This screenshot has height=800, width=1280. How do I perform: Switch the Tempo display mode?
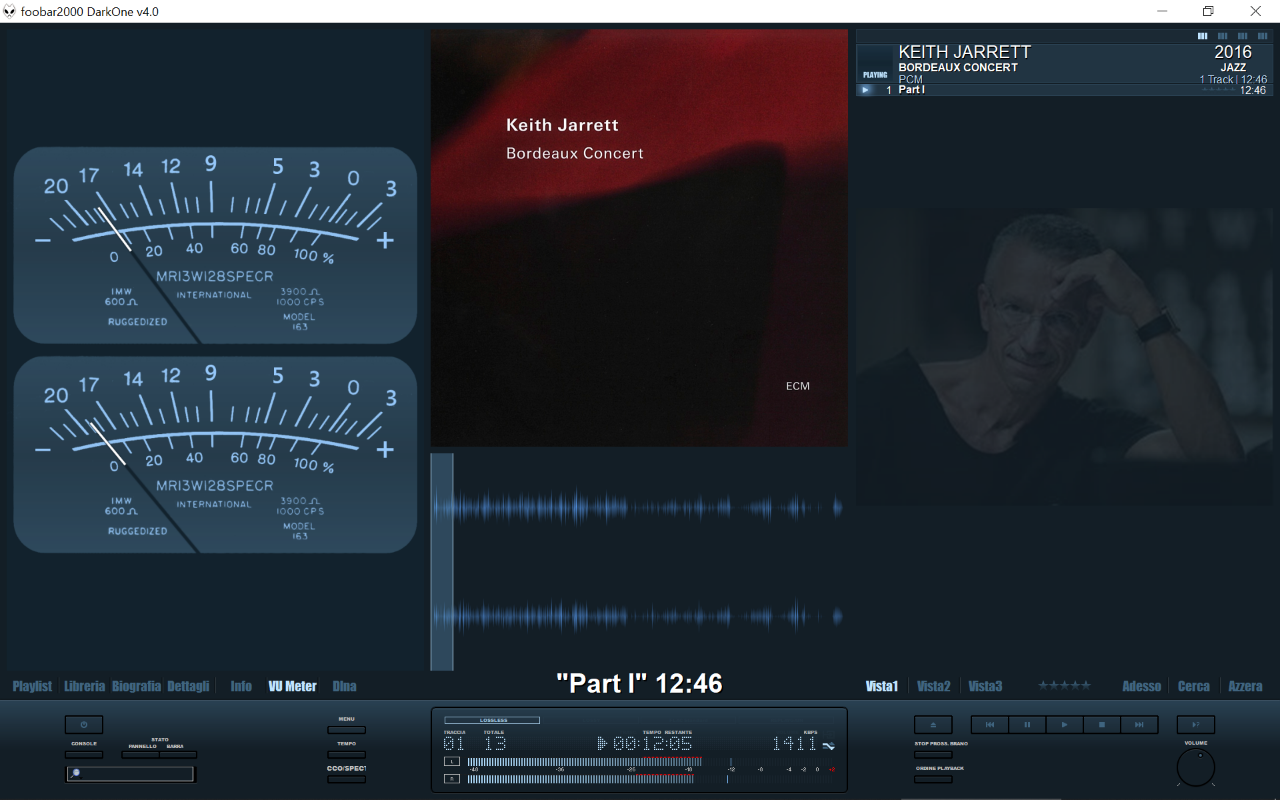[346, 755]
